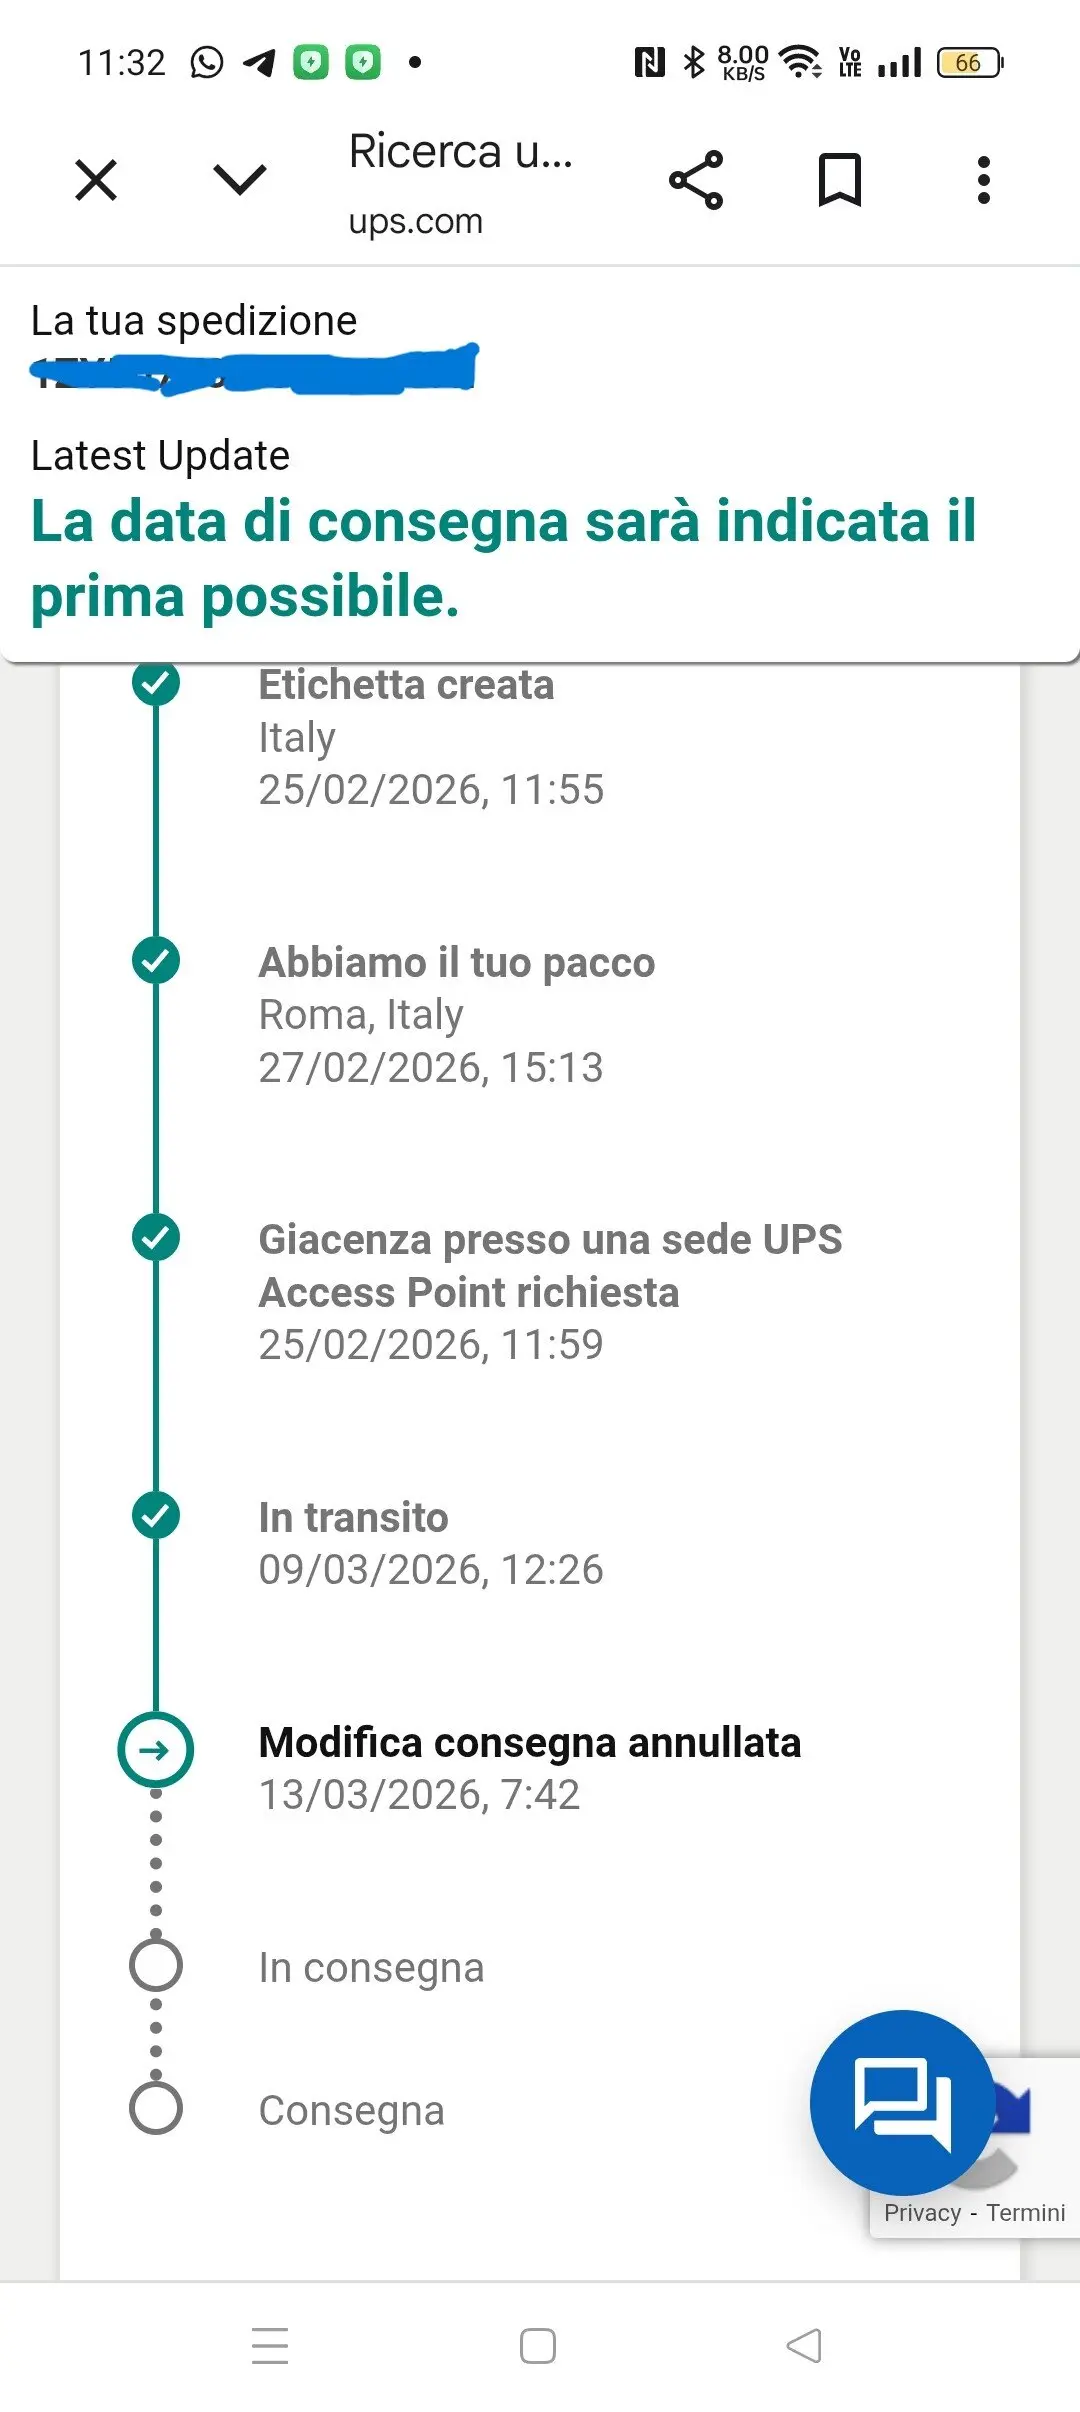Image resolution: width=1080 pixels, height=2412 pixels.
Task: Close the in-app browser tab
Action: tap(96, 181)
